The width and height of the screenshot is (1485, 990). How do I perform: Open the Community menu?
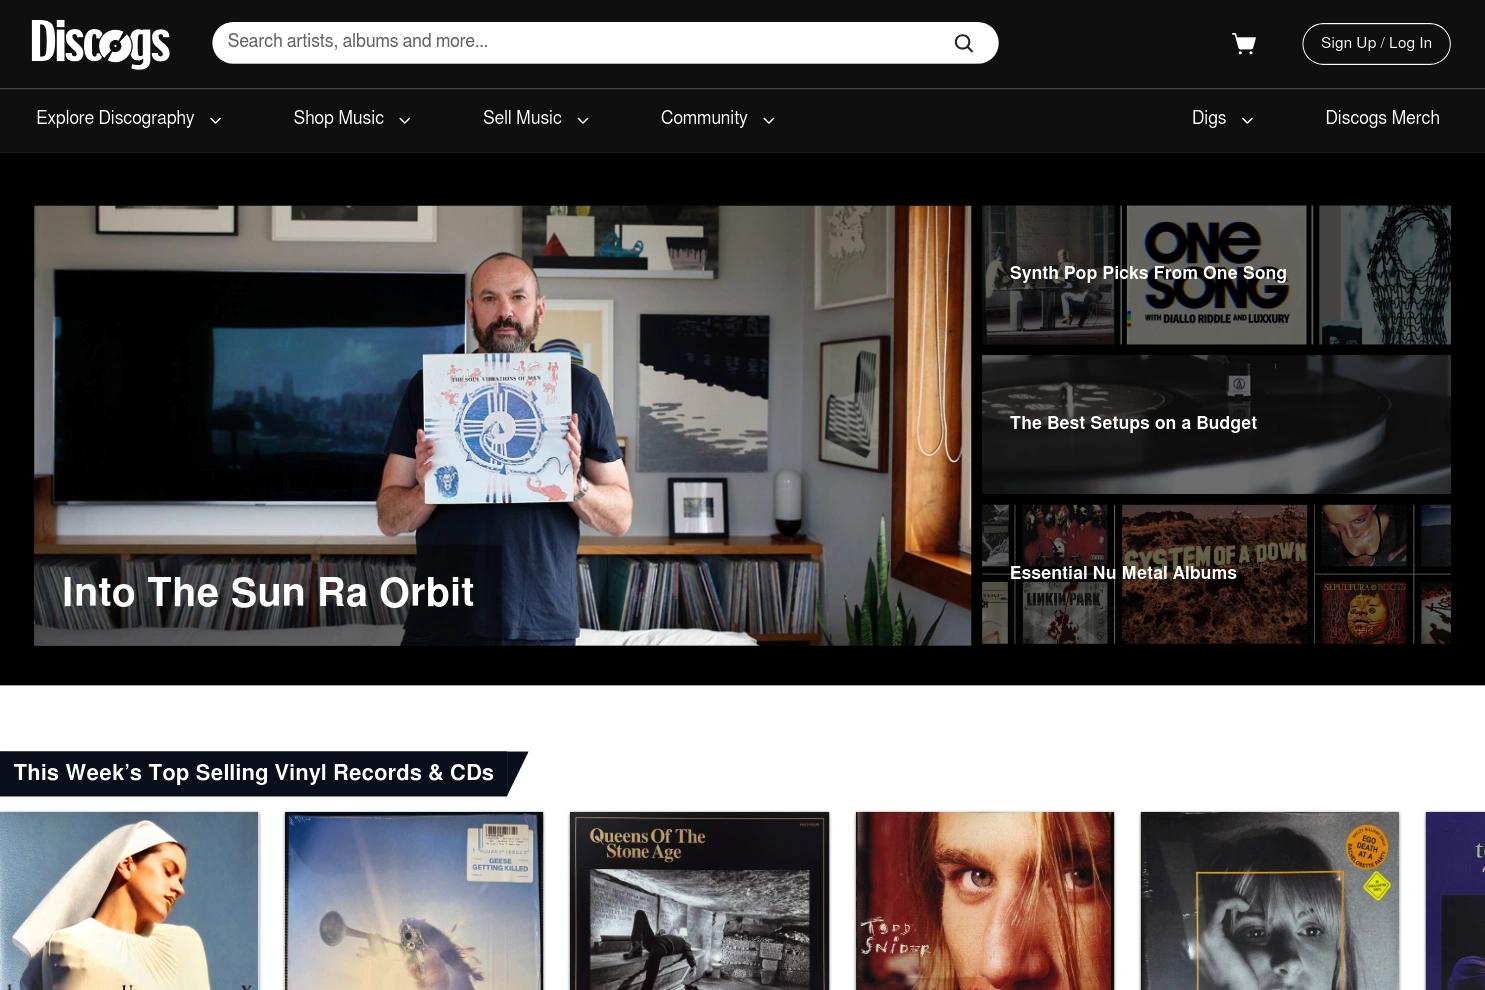717,118
